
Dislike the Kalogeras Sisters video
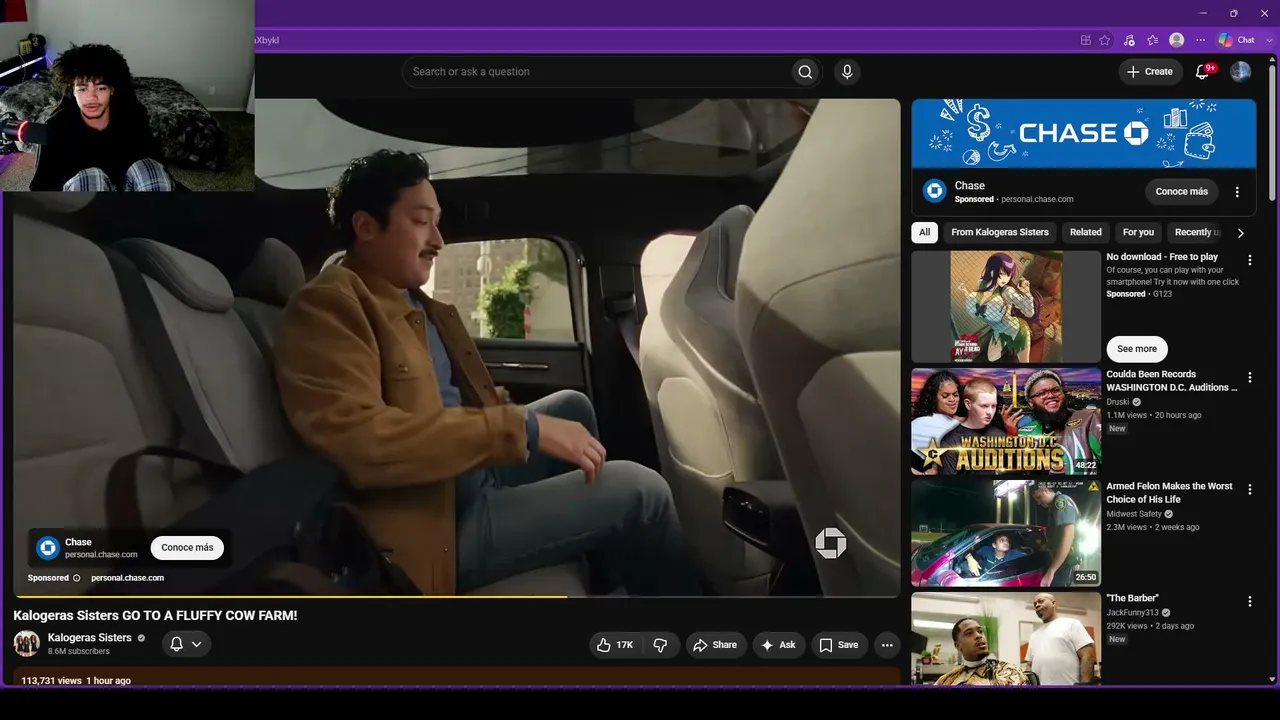pyautogui.click(x=660, y=645)
